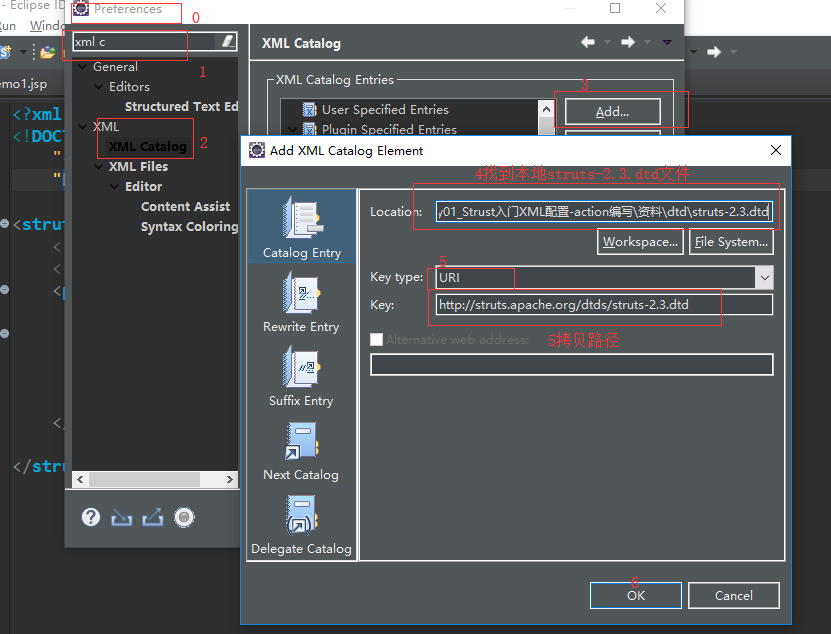Click User Specified Entries catalog icon
831x634 pixels.
point(310,110)
